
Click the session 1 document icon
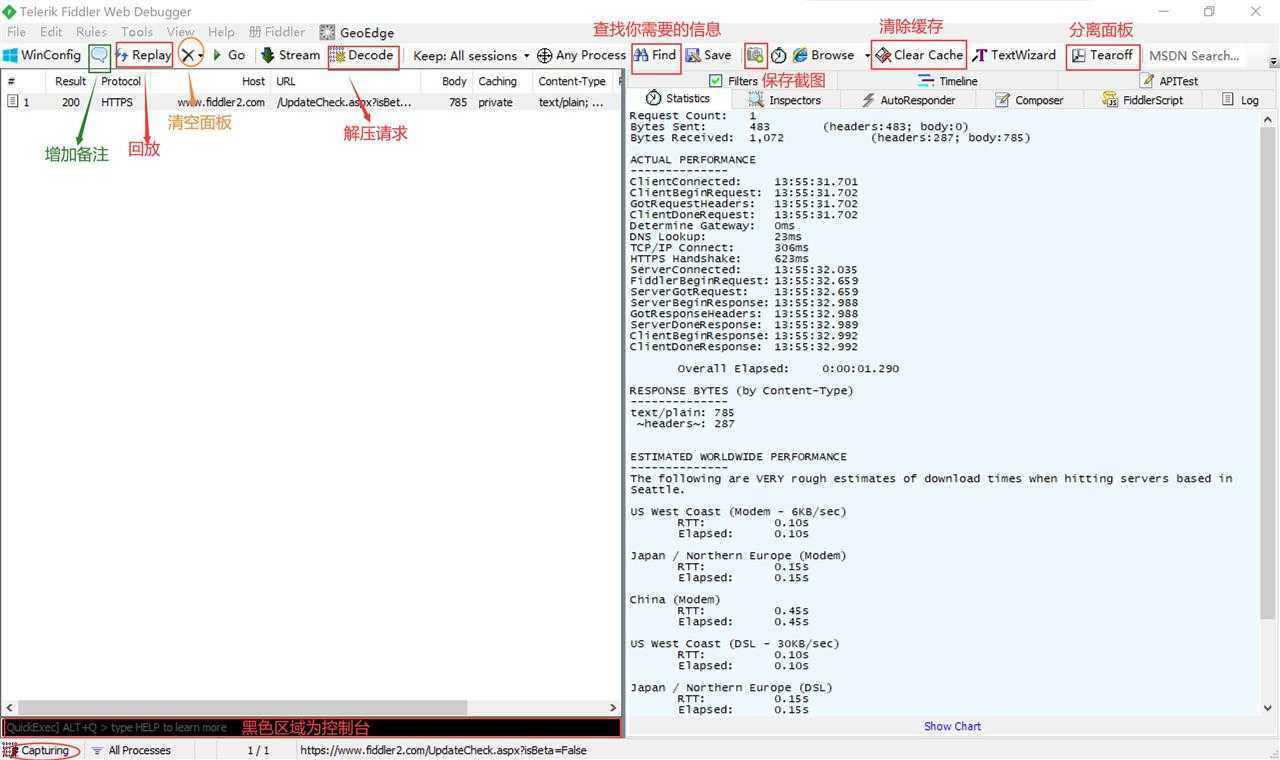[12, 102]
